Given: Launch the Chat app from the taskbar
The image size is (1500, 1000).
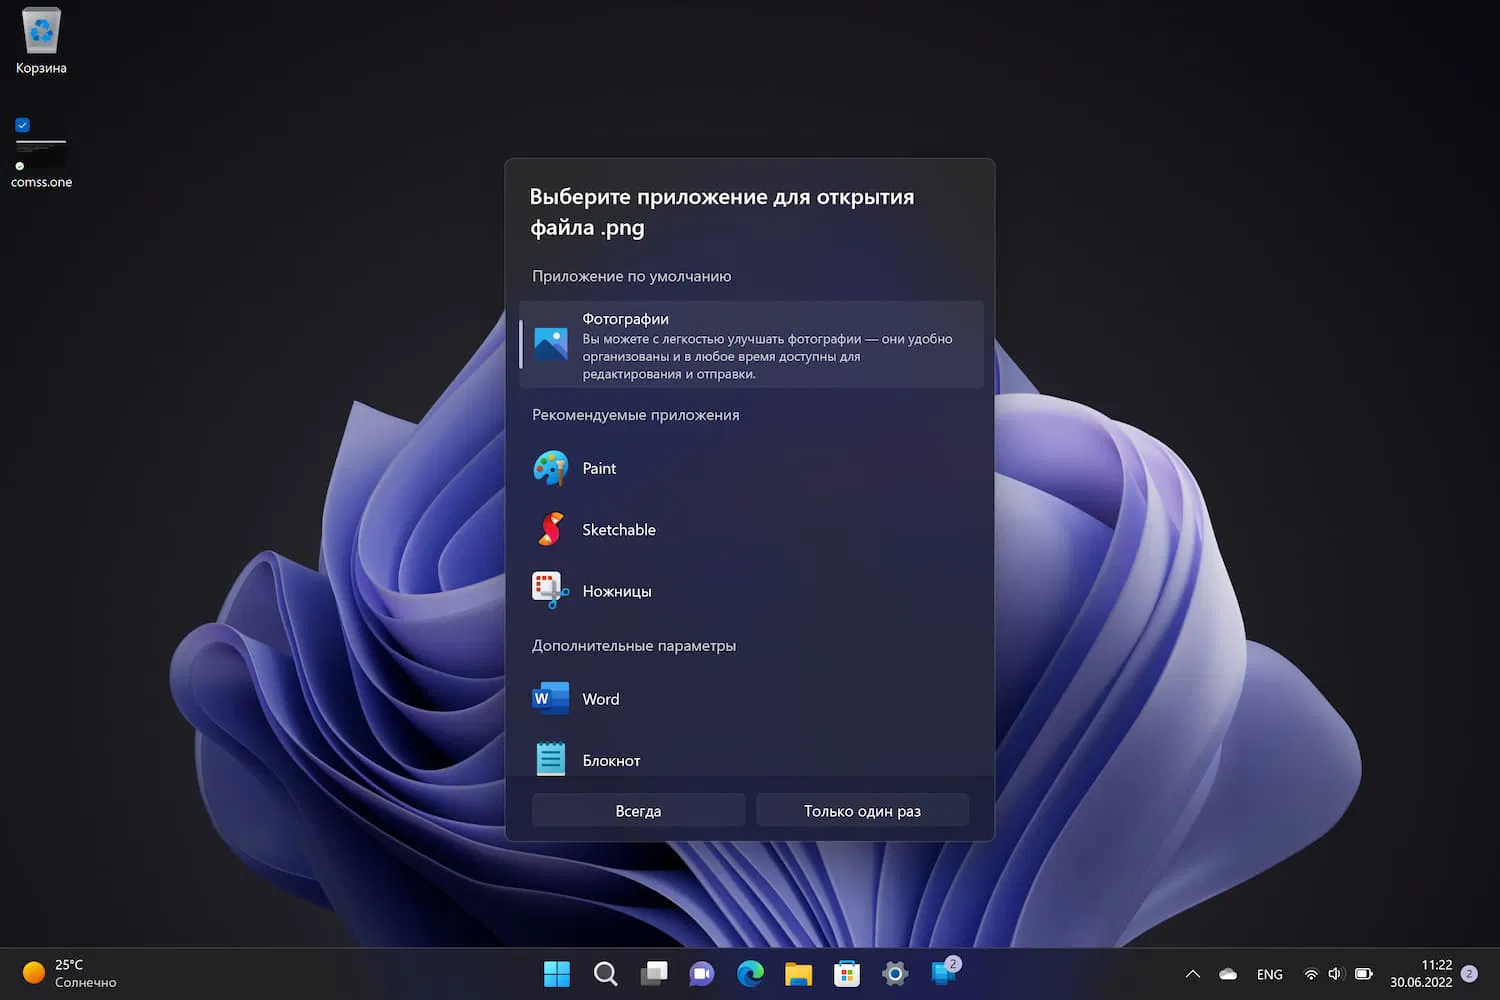Looking at the screenshot, I should pos(702,973).
